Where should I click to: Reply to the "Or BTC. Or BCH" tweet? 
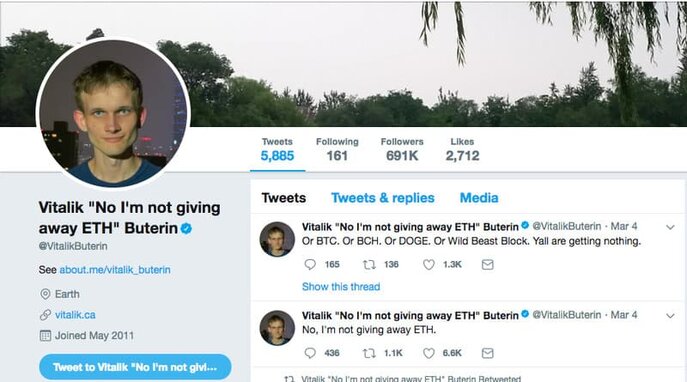(x=310, y=264)
